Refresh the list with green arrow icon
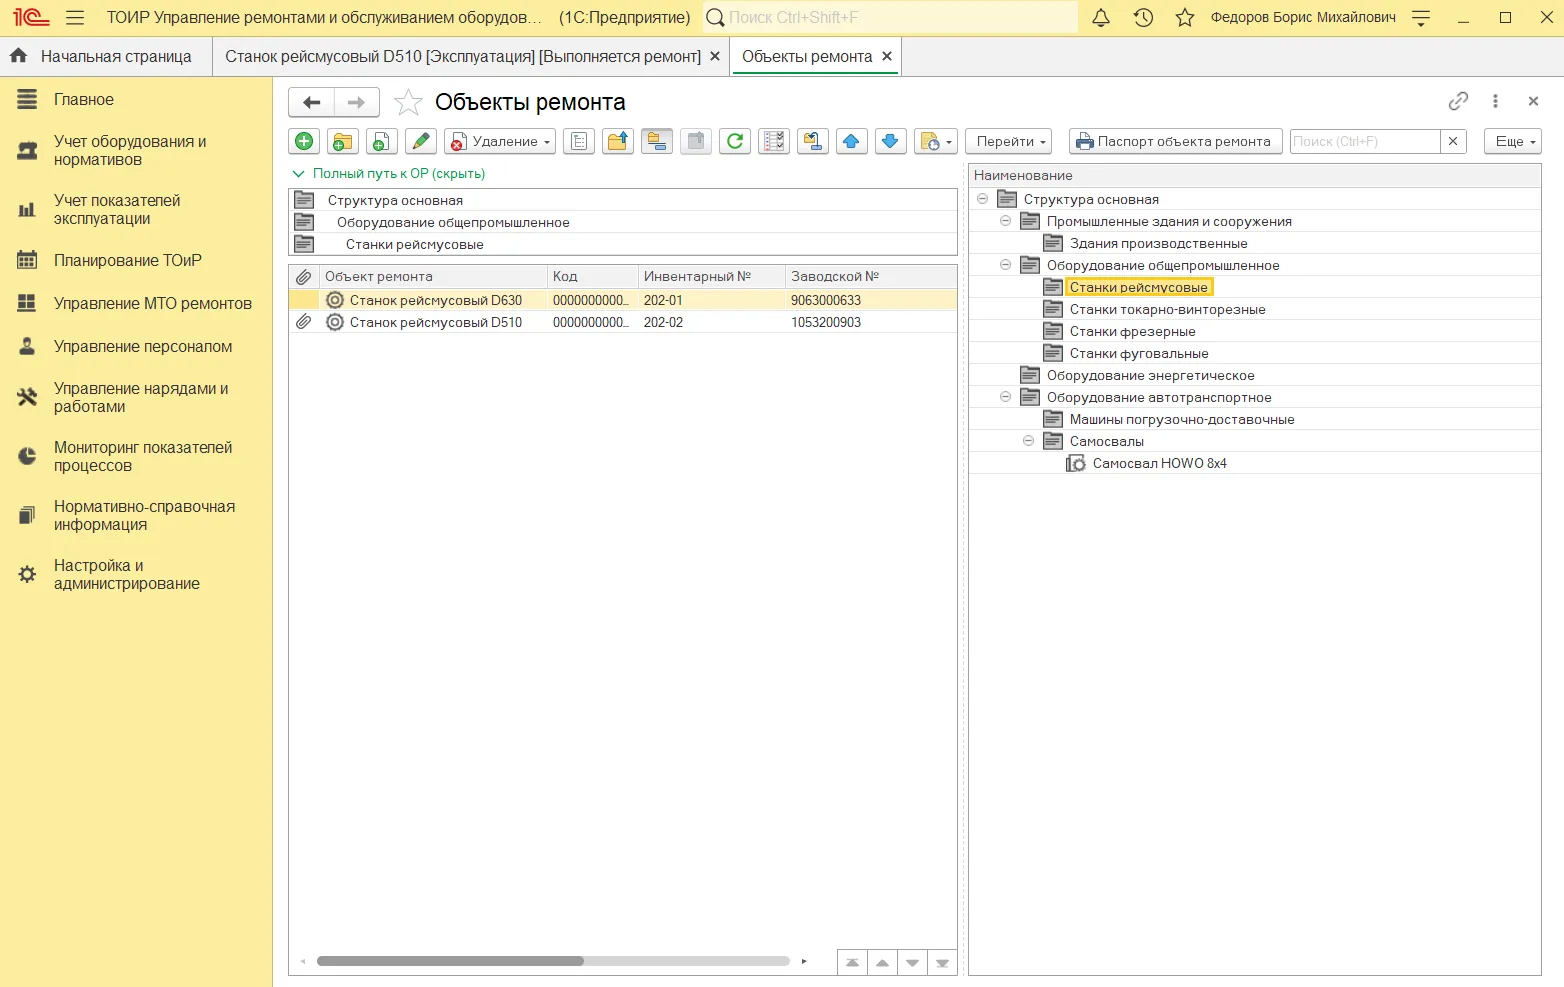The height and width of the screenshot is (987, 1564). pyautogui.click(x=735, y=141)
